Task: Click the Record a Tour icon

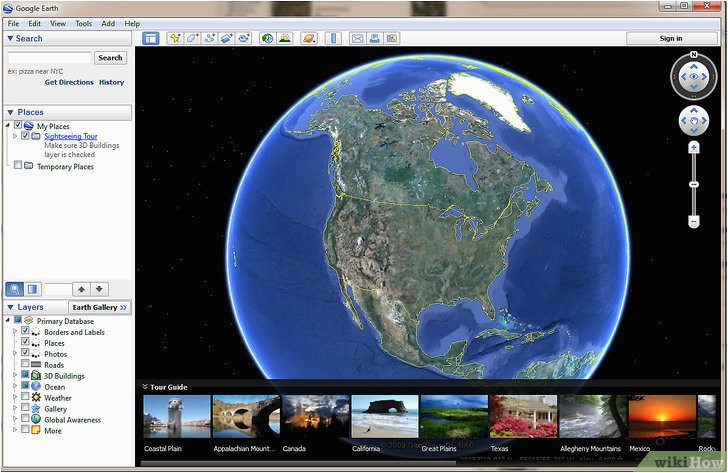Action: (244, 39)
